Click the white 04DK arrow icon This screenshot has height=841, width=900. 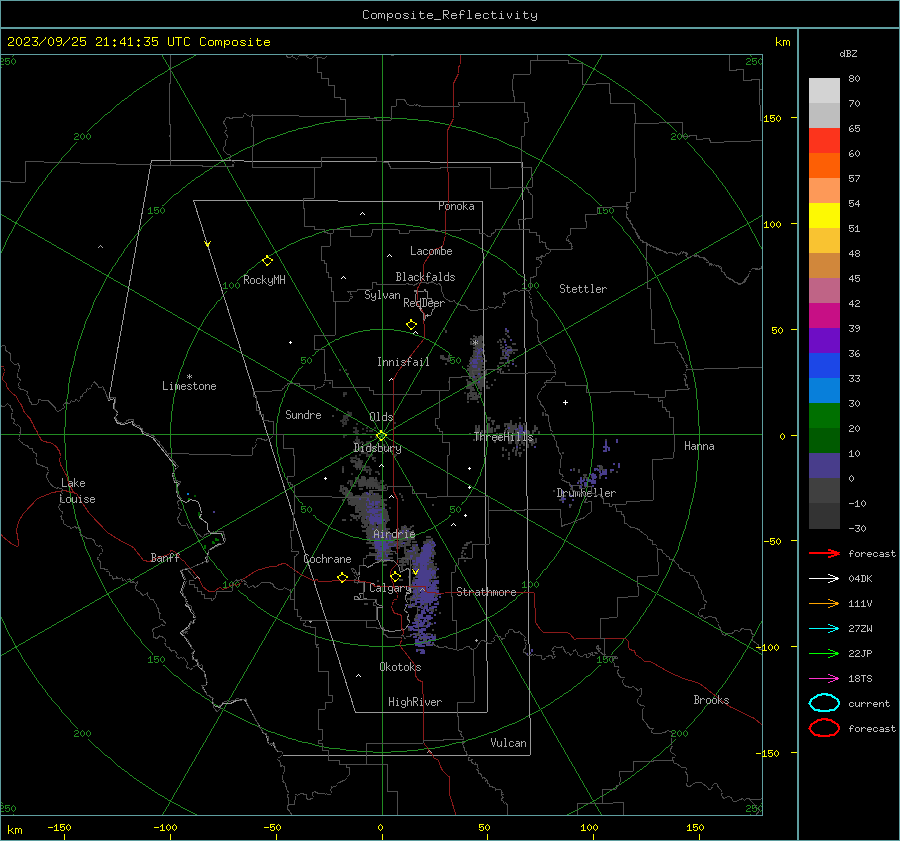click(824, 579)
